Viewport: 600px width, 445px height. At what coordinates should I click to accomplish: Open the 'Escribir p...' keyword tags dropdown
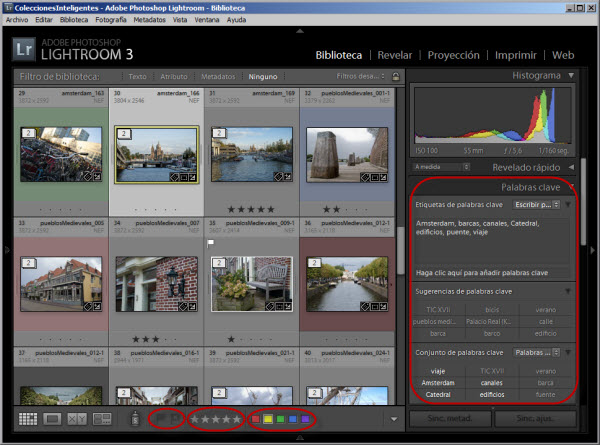536,205
